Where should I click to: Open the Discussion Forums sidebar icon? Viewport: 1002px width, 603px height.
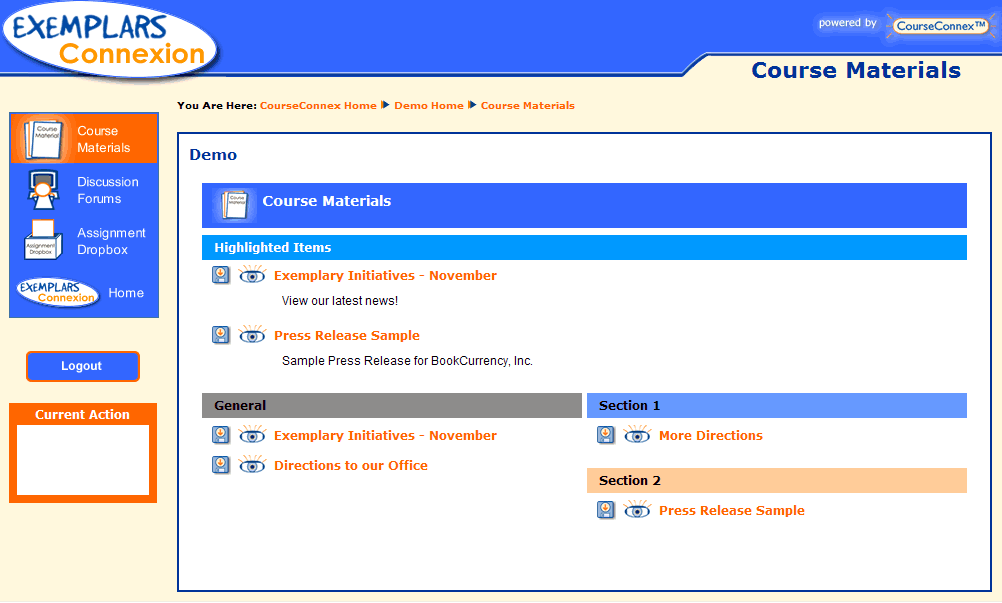(x=42, y=190)
